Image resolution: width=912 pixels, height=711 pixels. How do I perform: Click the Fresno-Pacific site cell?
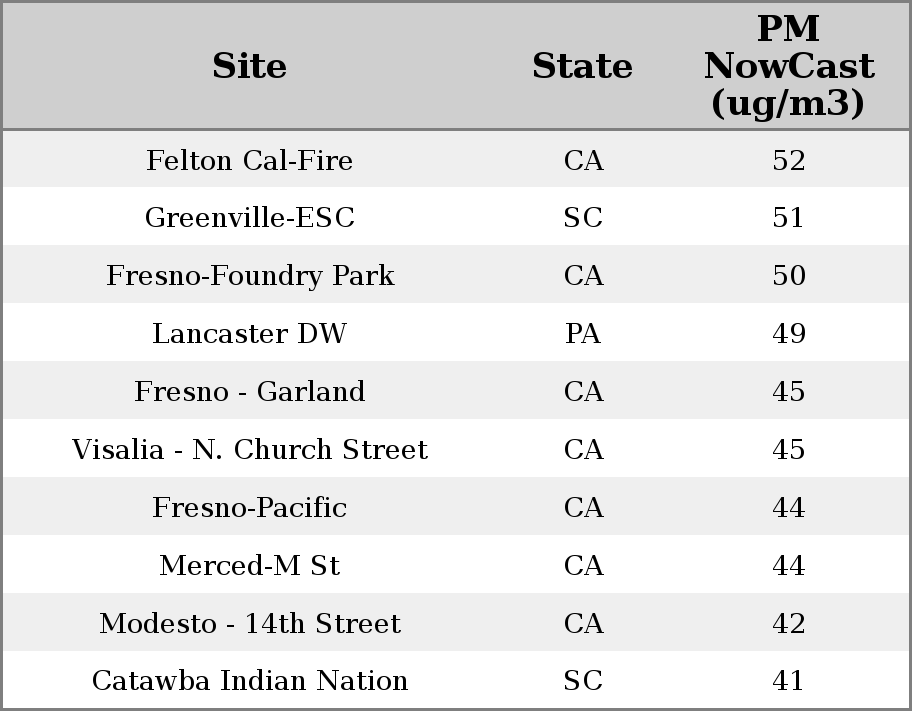(249, 508)
